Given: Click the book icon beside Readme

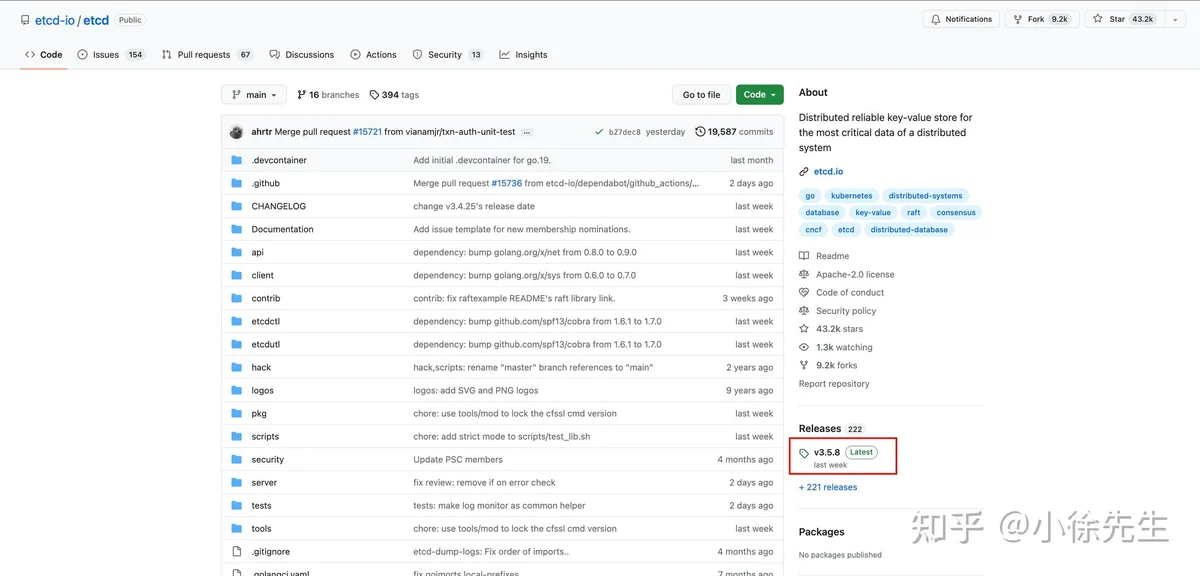Looking at the screenshot, I should pos(804,256).
